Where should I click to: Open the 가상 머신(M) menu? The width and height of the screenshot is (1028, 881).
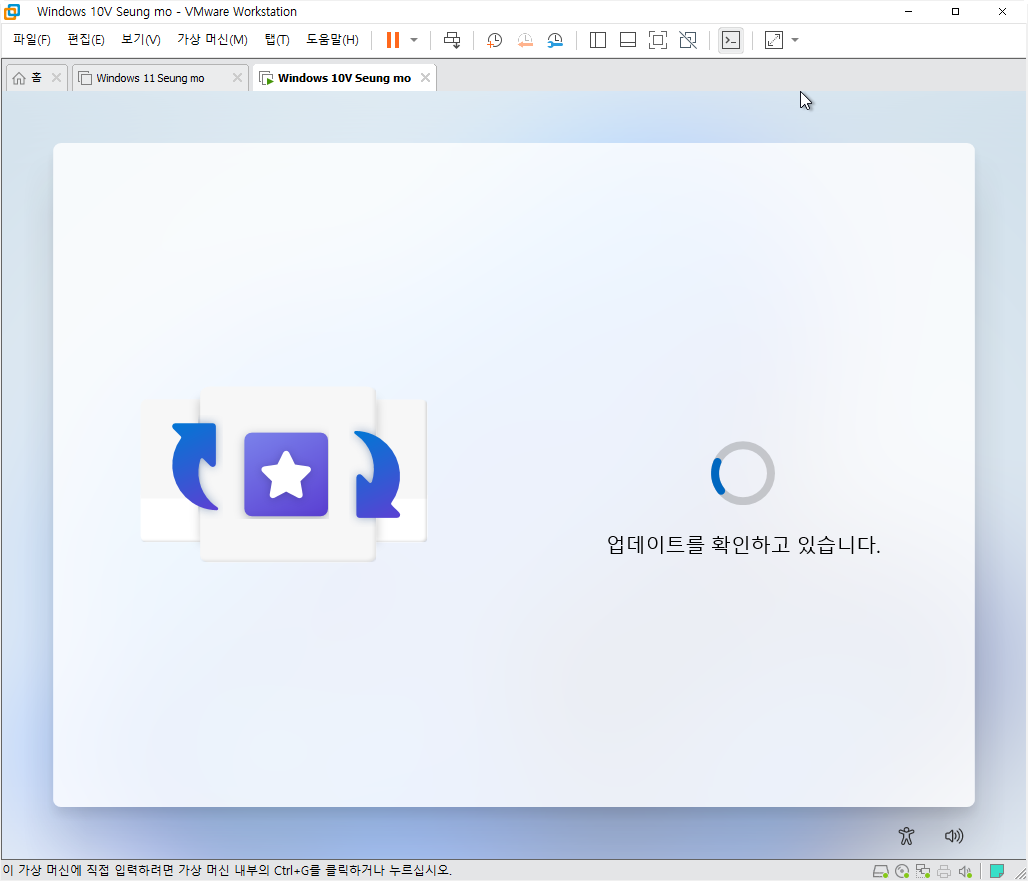(212, 40)
